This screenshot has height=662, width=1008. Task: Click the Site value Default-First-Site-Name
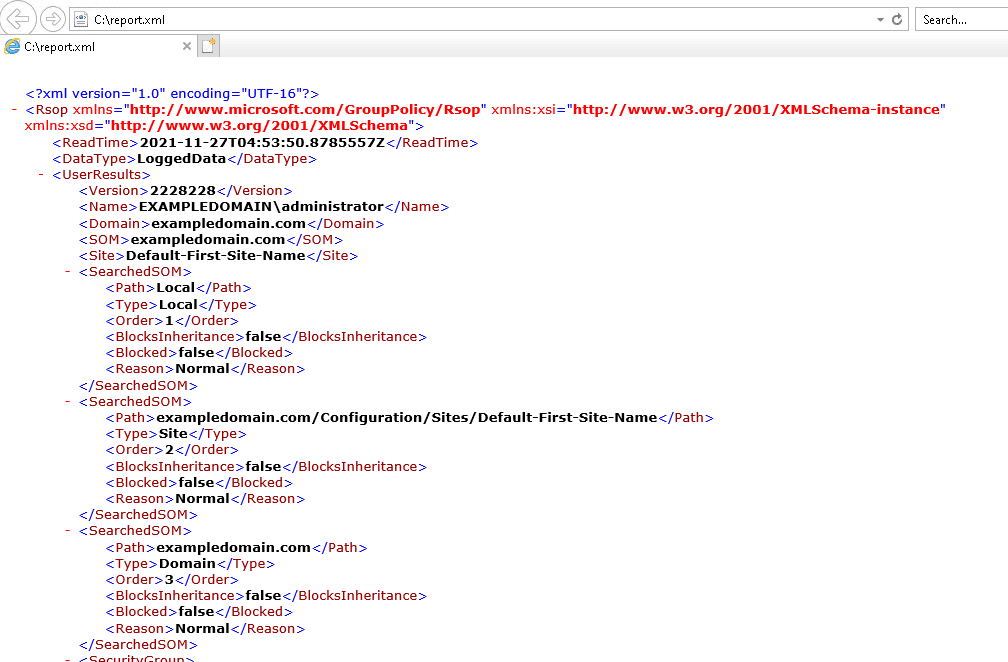[215, 256]
